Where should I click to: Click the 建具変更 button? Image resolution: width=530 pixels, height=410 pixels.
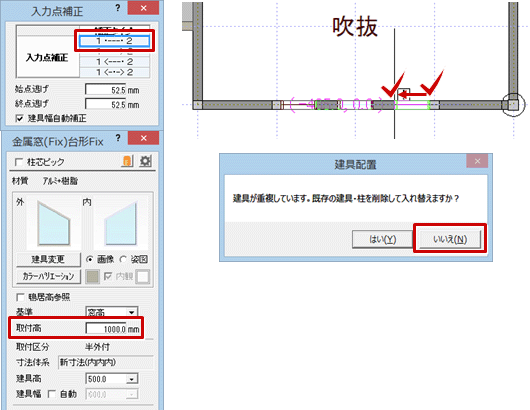(x=48, y=259)
